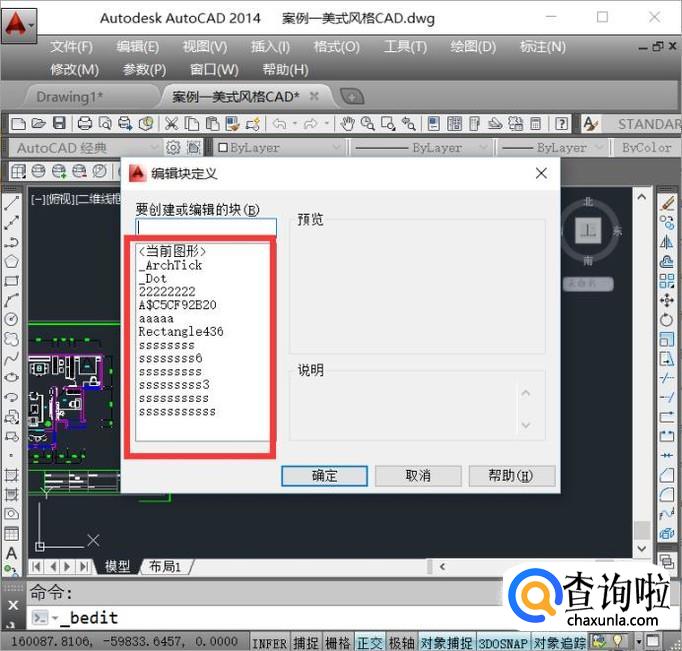Select block A$C5CF92B20 in the list
682x651 pixels.
(x=177, y=305)
